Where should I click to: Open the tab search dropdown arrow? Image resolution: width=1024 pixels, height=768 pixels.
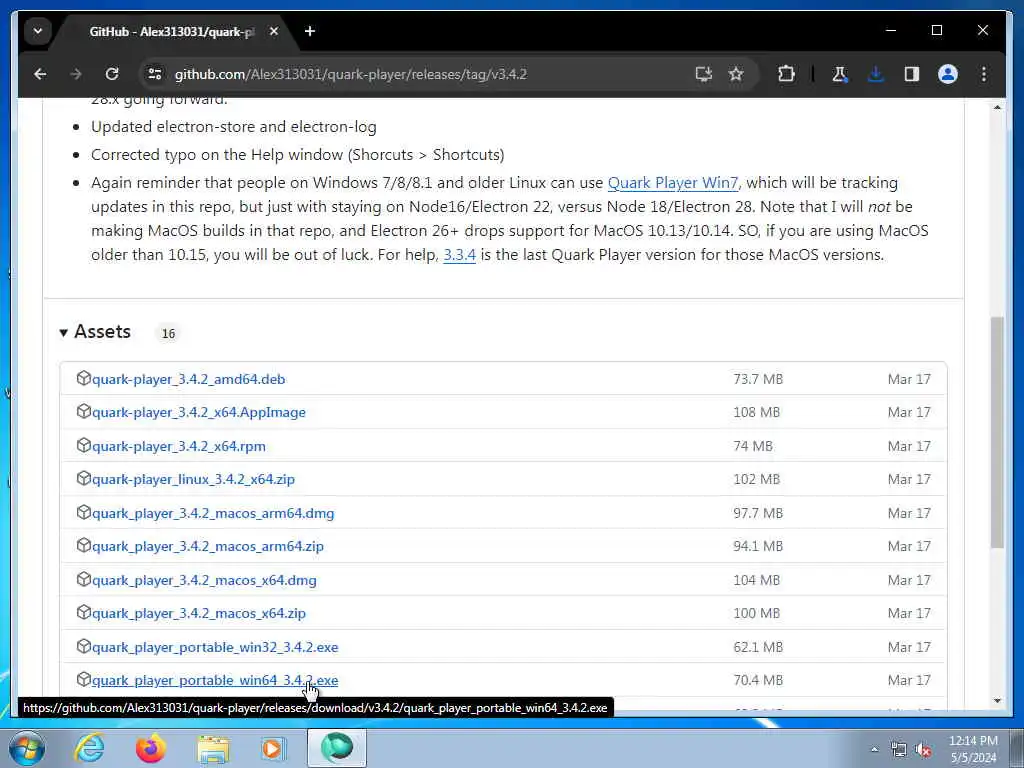pos(38,31)
